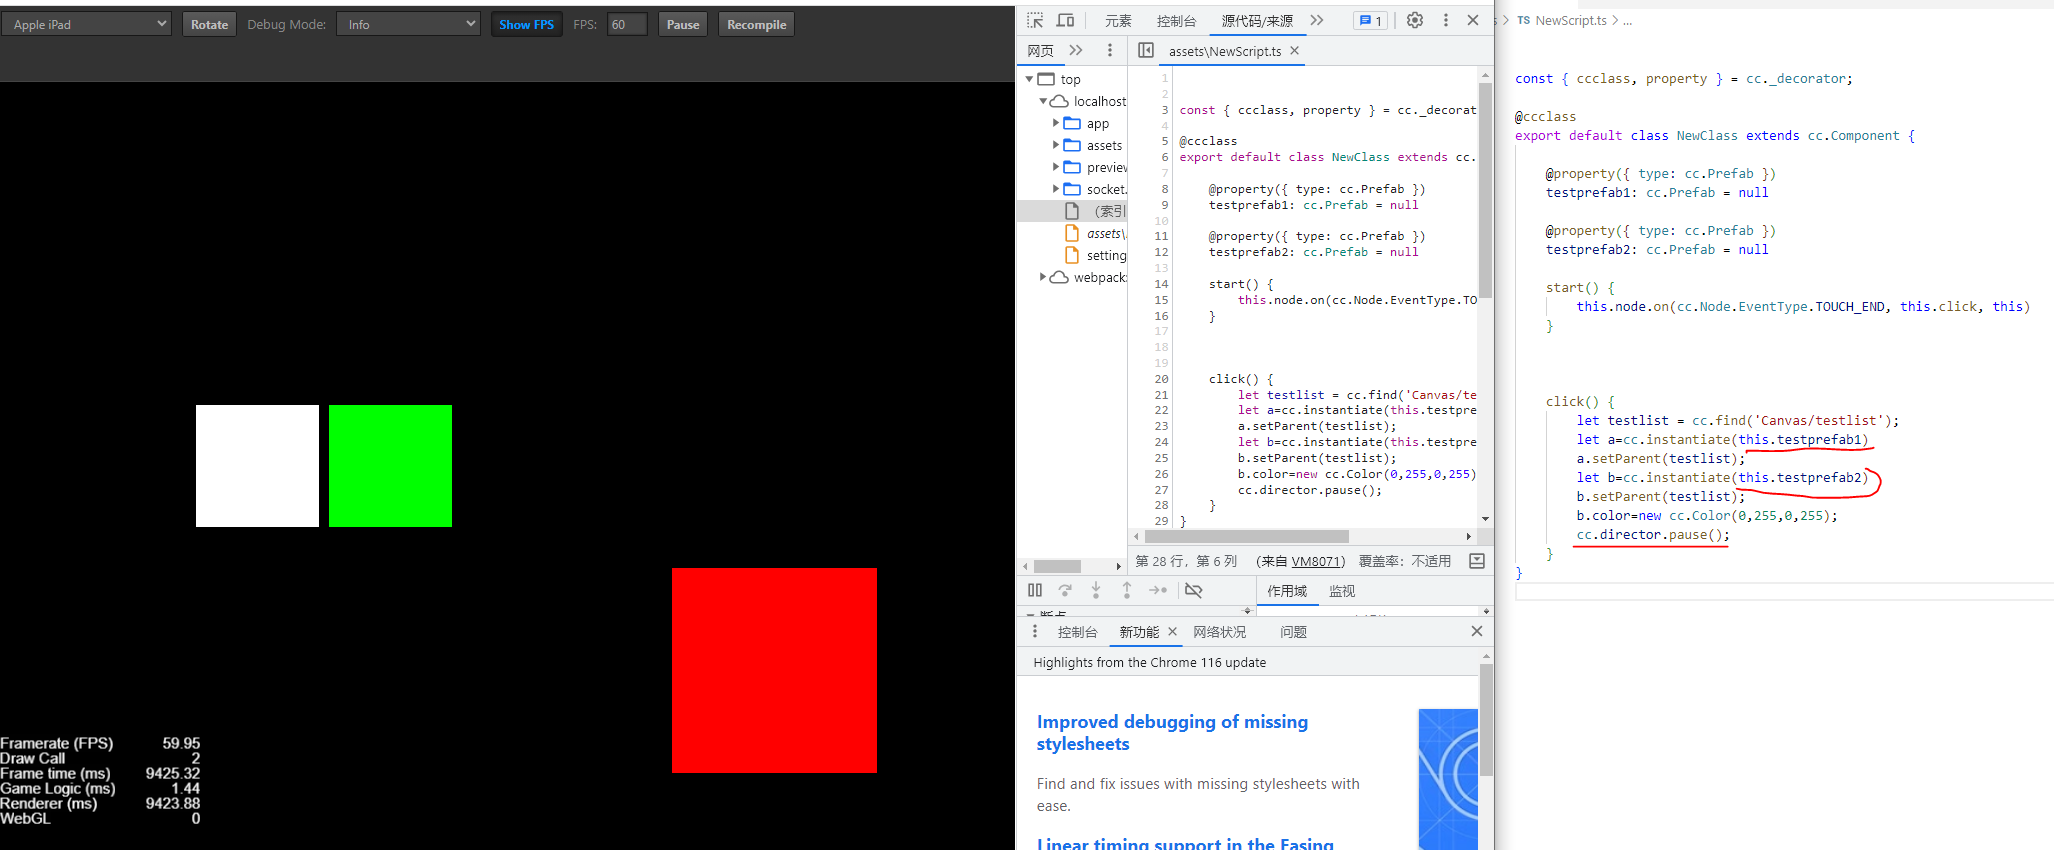Click the What's New promo thumbnail image
The image size is (2054, 850).
(1448, 779)
